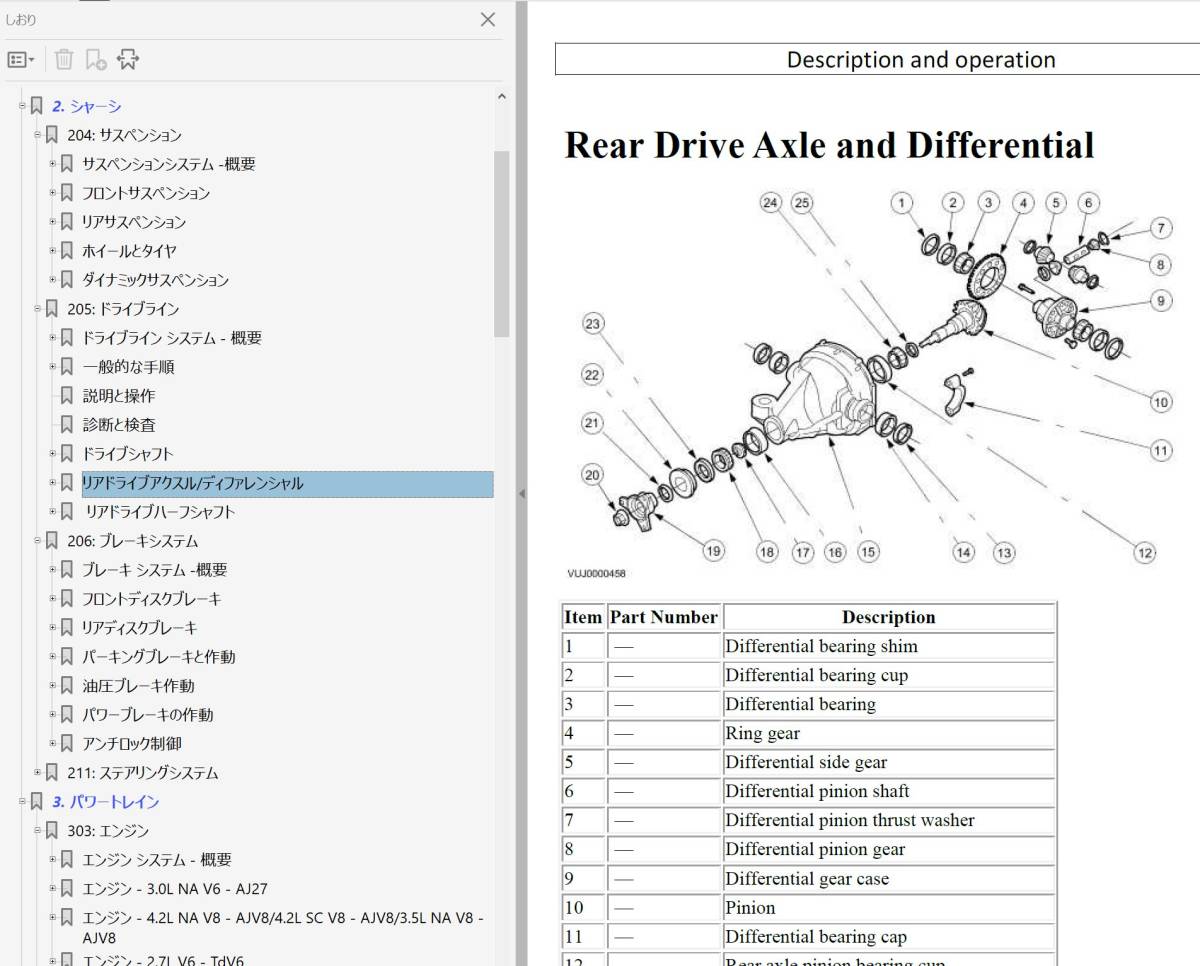This screenshot has height=966, width=1200.
Task: Find current bookmark star icon
Action: point(128,60)
